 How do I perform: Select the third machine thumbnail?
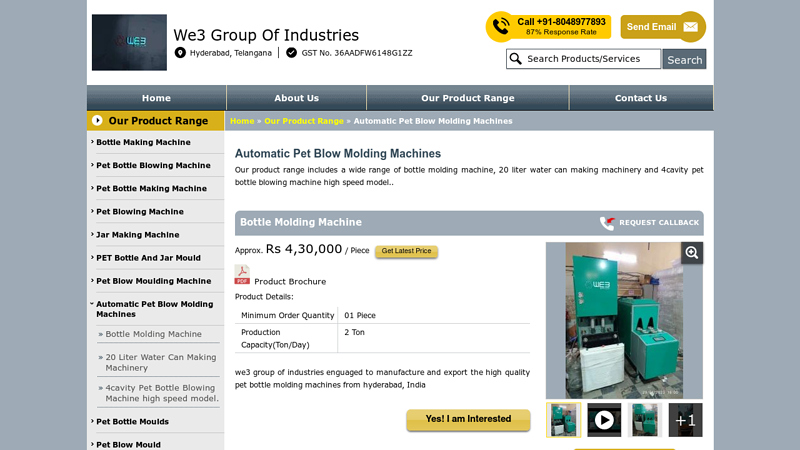coord(645,420)
